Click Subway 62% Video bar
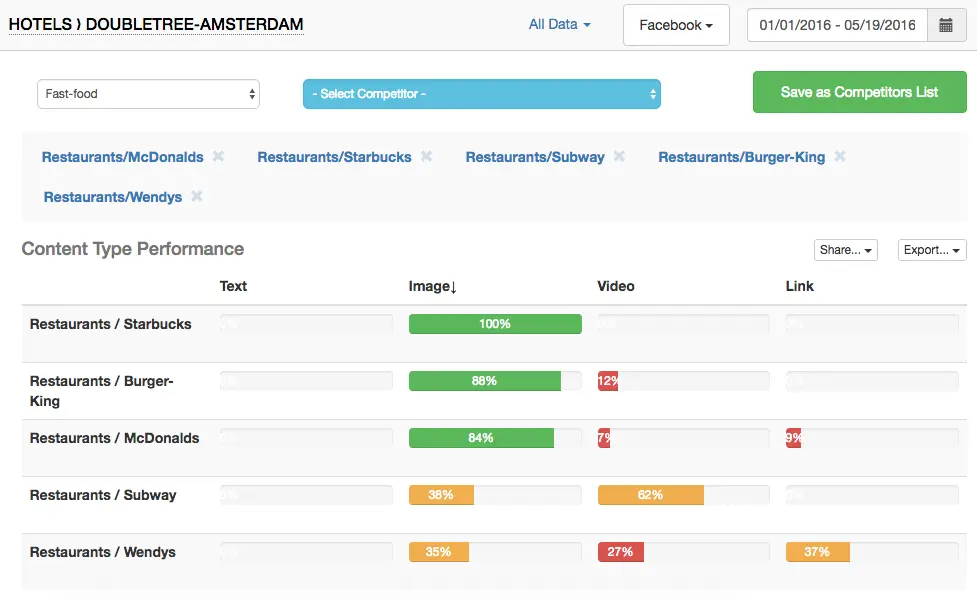977x600 pixels. coord(650,495)
